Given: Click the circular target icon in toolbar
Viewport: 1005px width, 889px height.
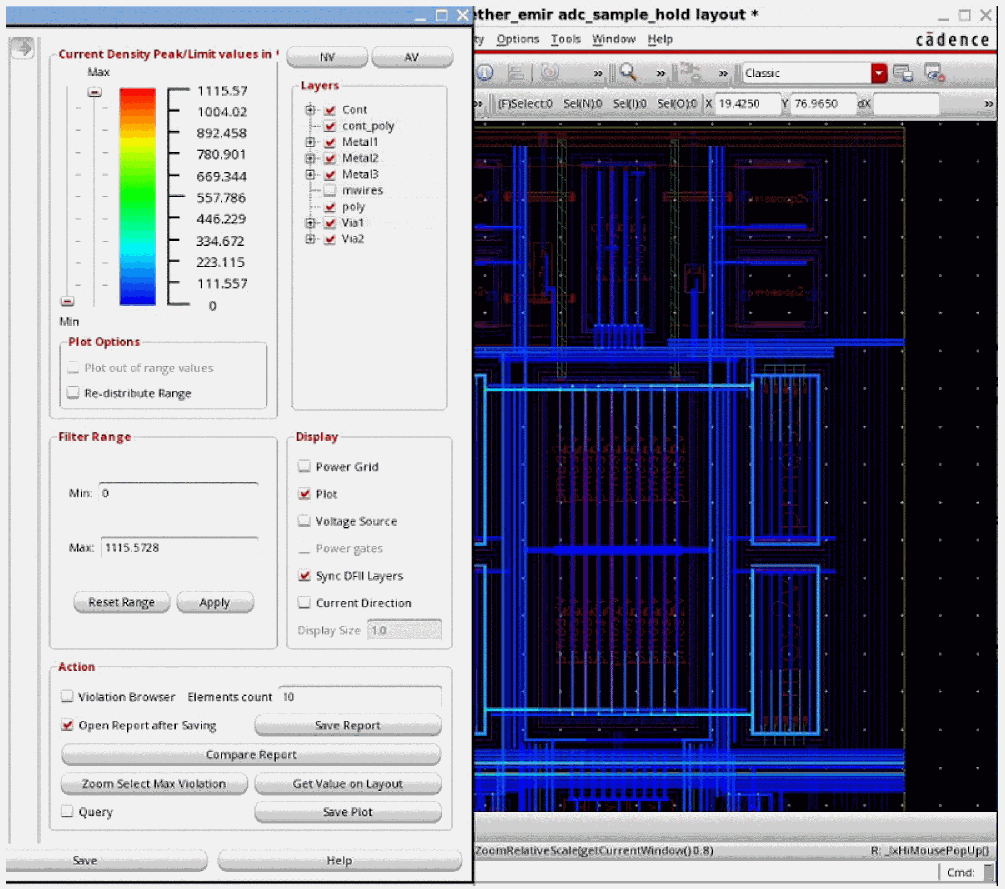Looking at the screenshot, I should 550,73.
